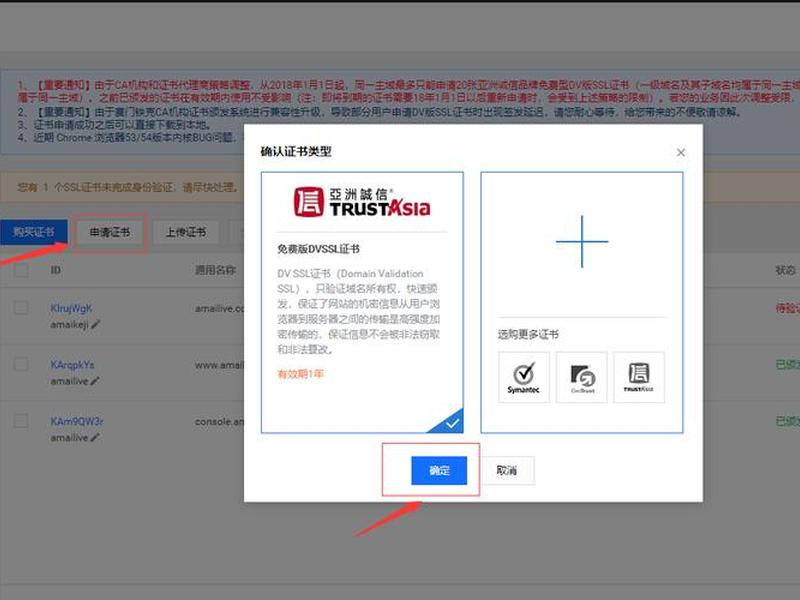800x600 pixels.
Task: Check the box for row KIrujWgK
Action: pos(21,308)
